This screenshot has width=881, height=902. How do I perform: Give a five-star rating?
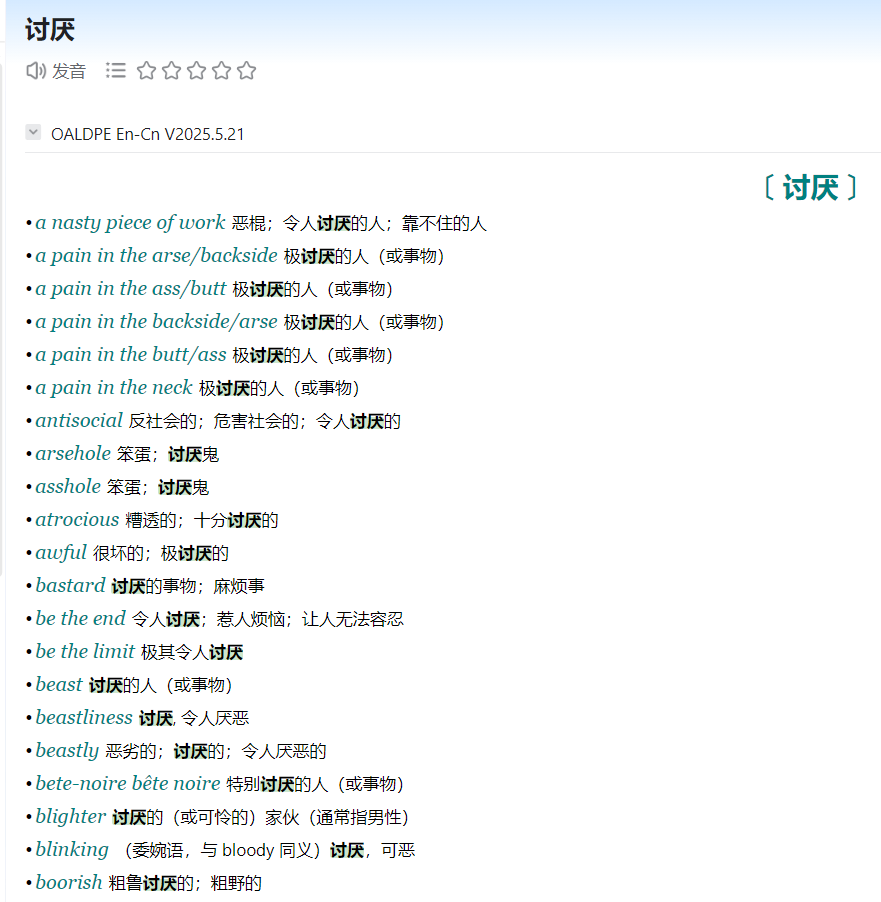click(x=247, y=70)
